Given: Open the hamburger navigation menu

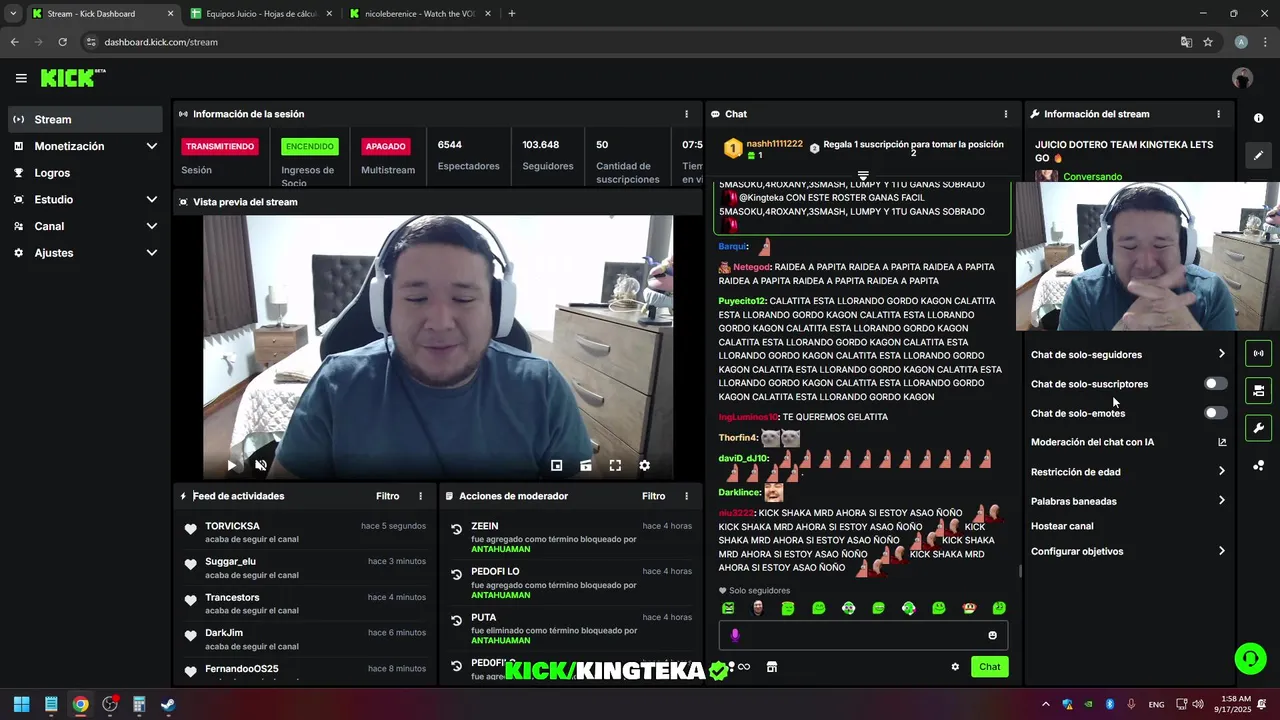Looking at the screenshot, I should point(21,78).
